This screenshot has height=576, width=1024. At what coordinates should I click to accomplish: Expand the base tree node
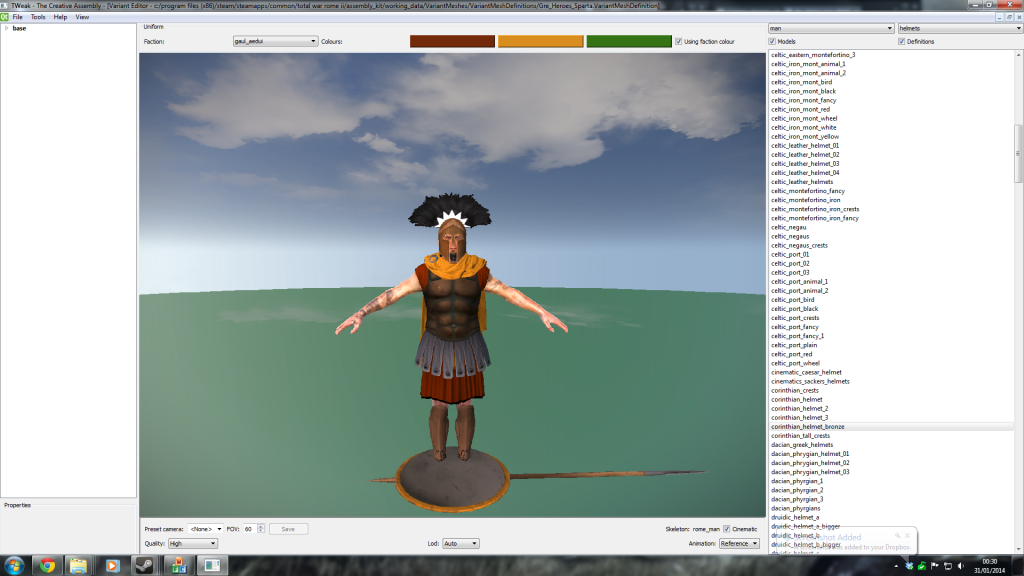point(6,28)
